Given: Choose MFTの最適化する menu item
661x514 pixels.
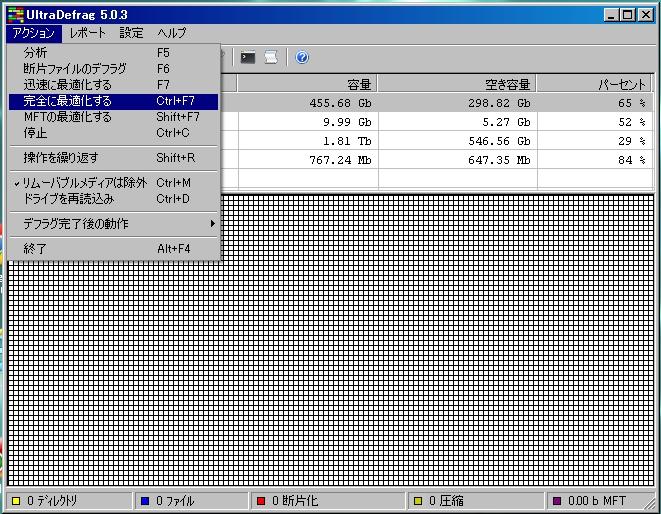Looking at the screenshot, I should point(113,117).
